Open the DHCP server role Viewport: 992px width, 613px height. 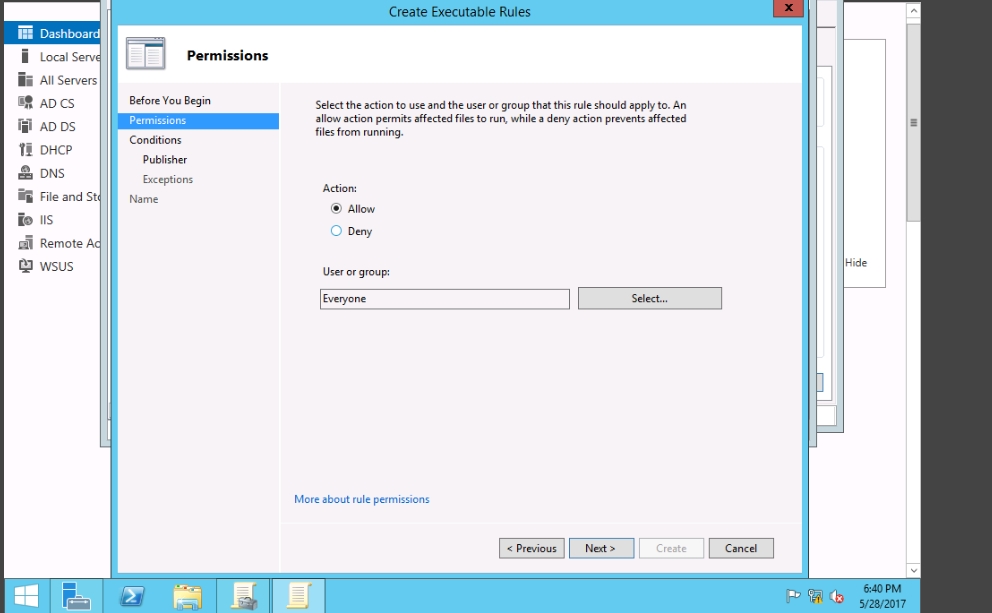click(55, 150)
